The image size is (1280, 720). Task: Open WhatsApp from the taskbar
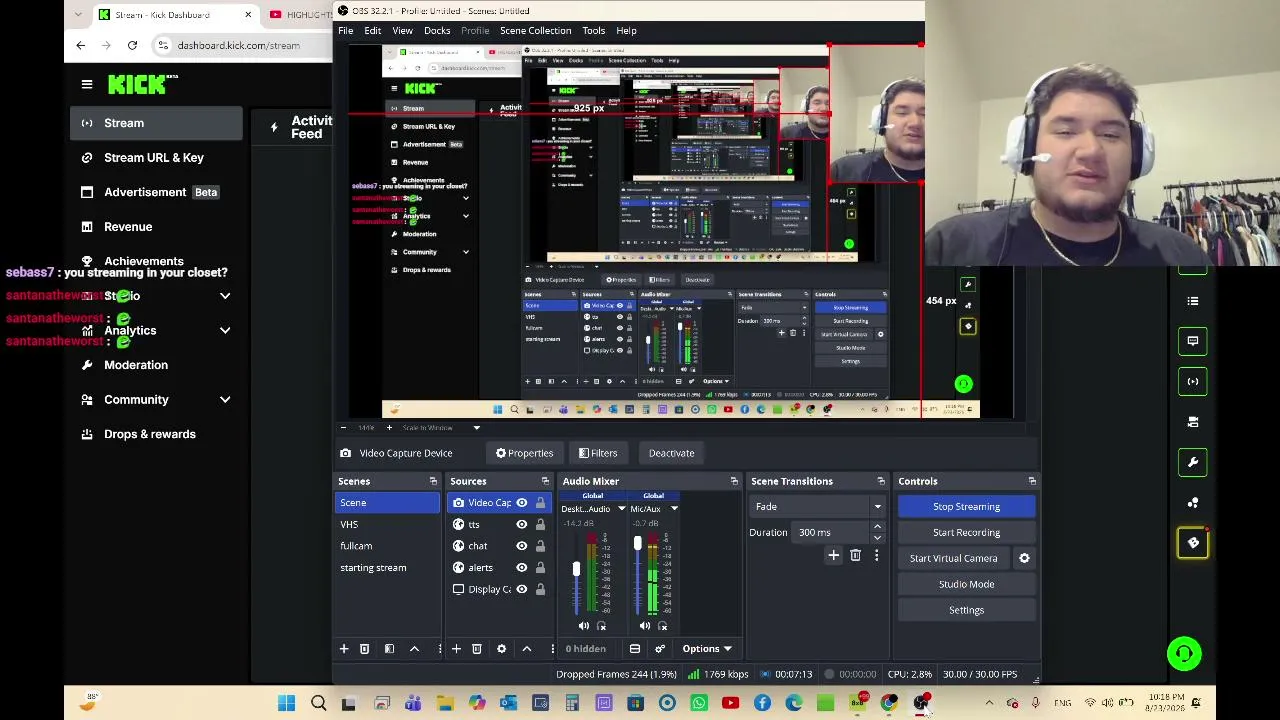coord(699,703)
